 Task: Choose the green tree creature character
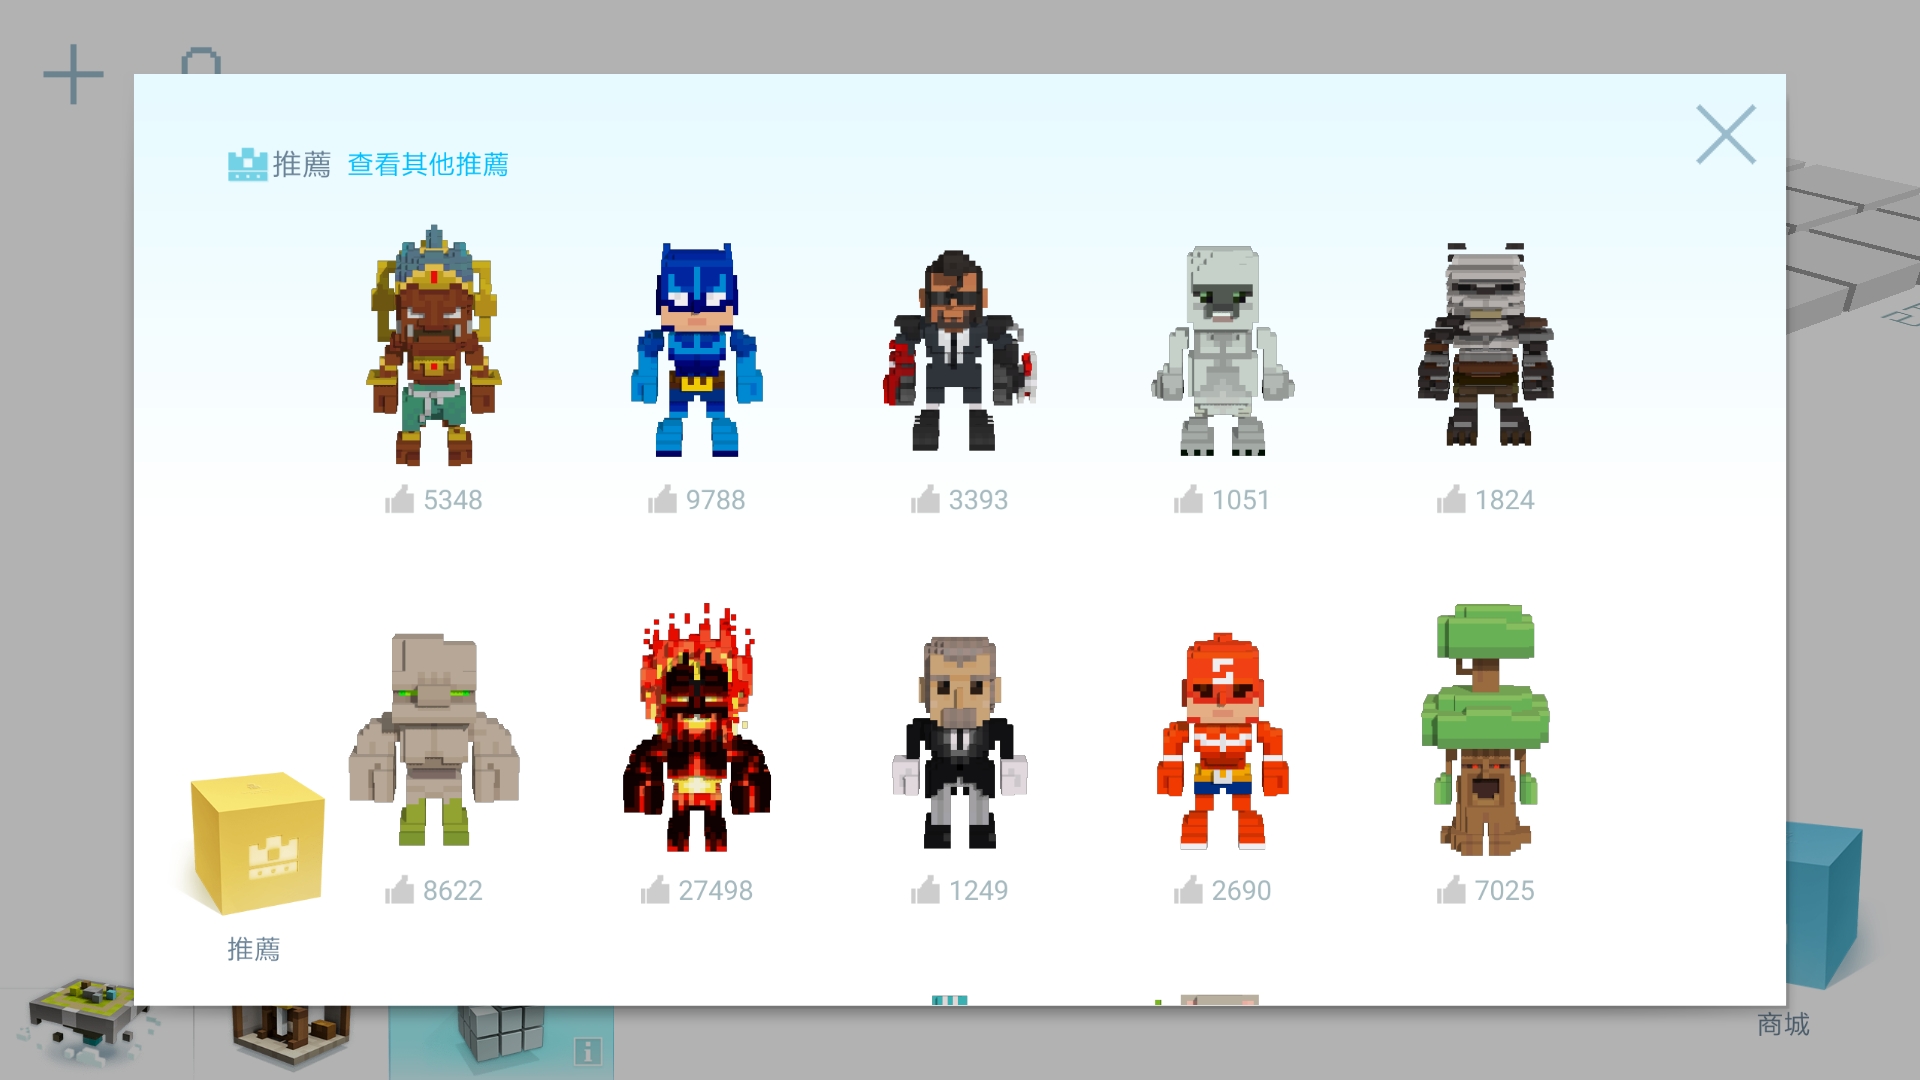[1485, 730]
